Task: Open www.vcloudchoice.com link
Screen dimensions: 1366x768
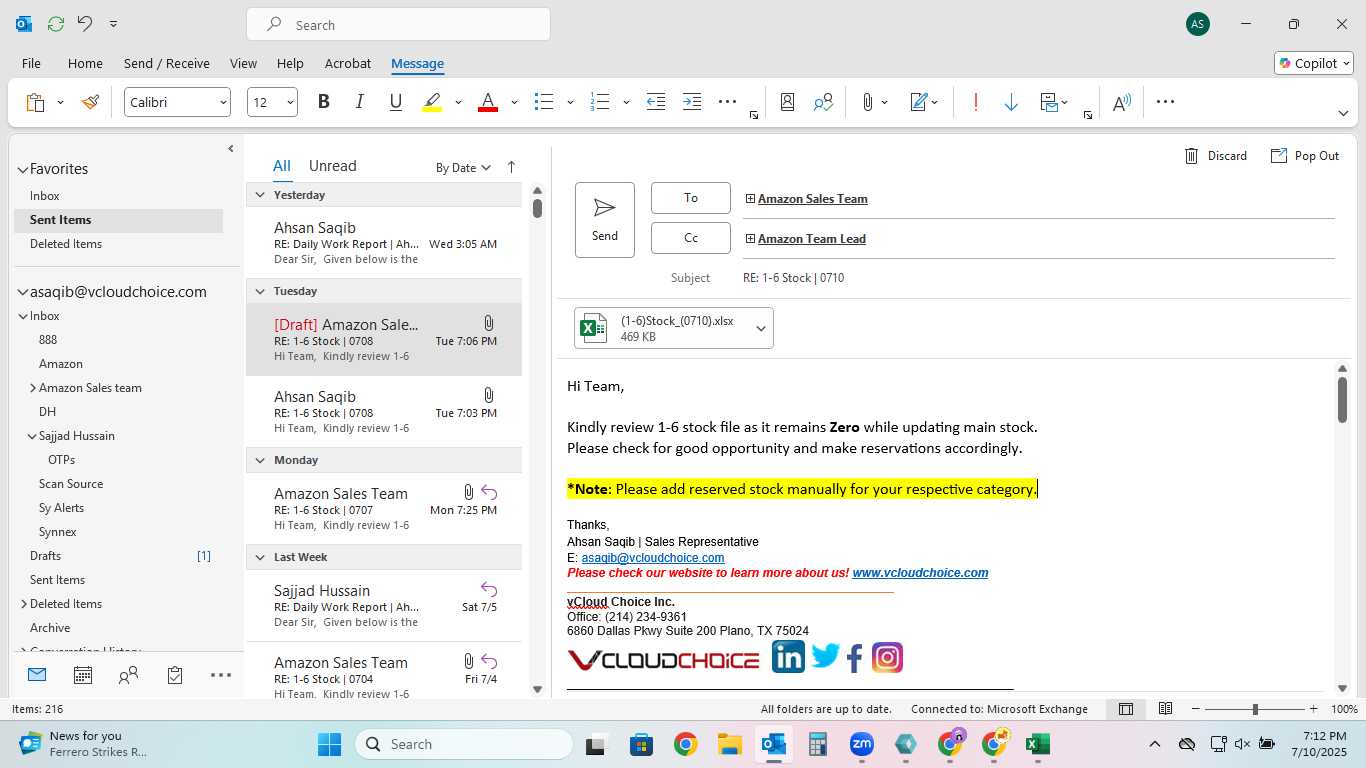Action: (920, 573)
